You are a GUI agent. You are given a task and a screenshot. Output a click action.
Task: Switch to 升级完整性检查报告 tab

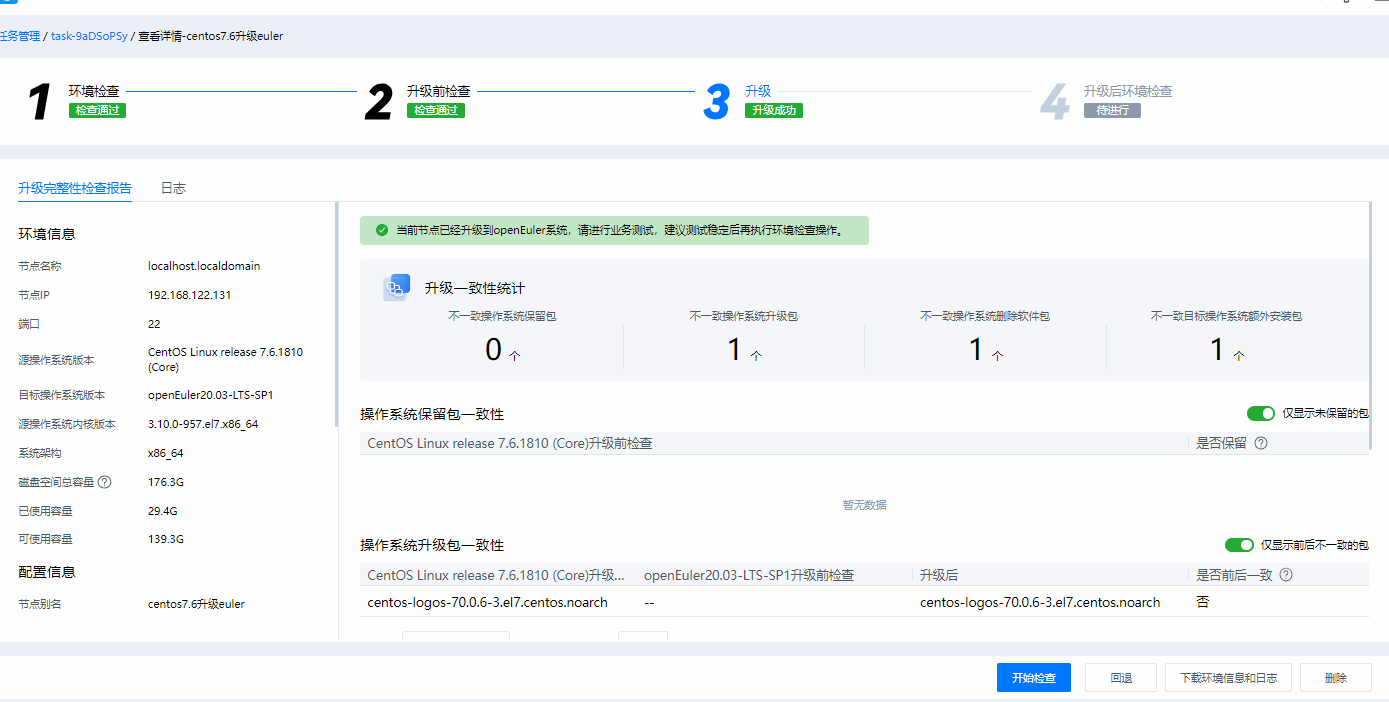coord(75,188)
